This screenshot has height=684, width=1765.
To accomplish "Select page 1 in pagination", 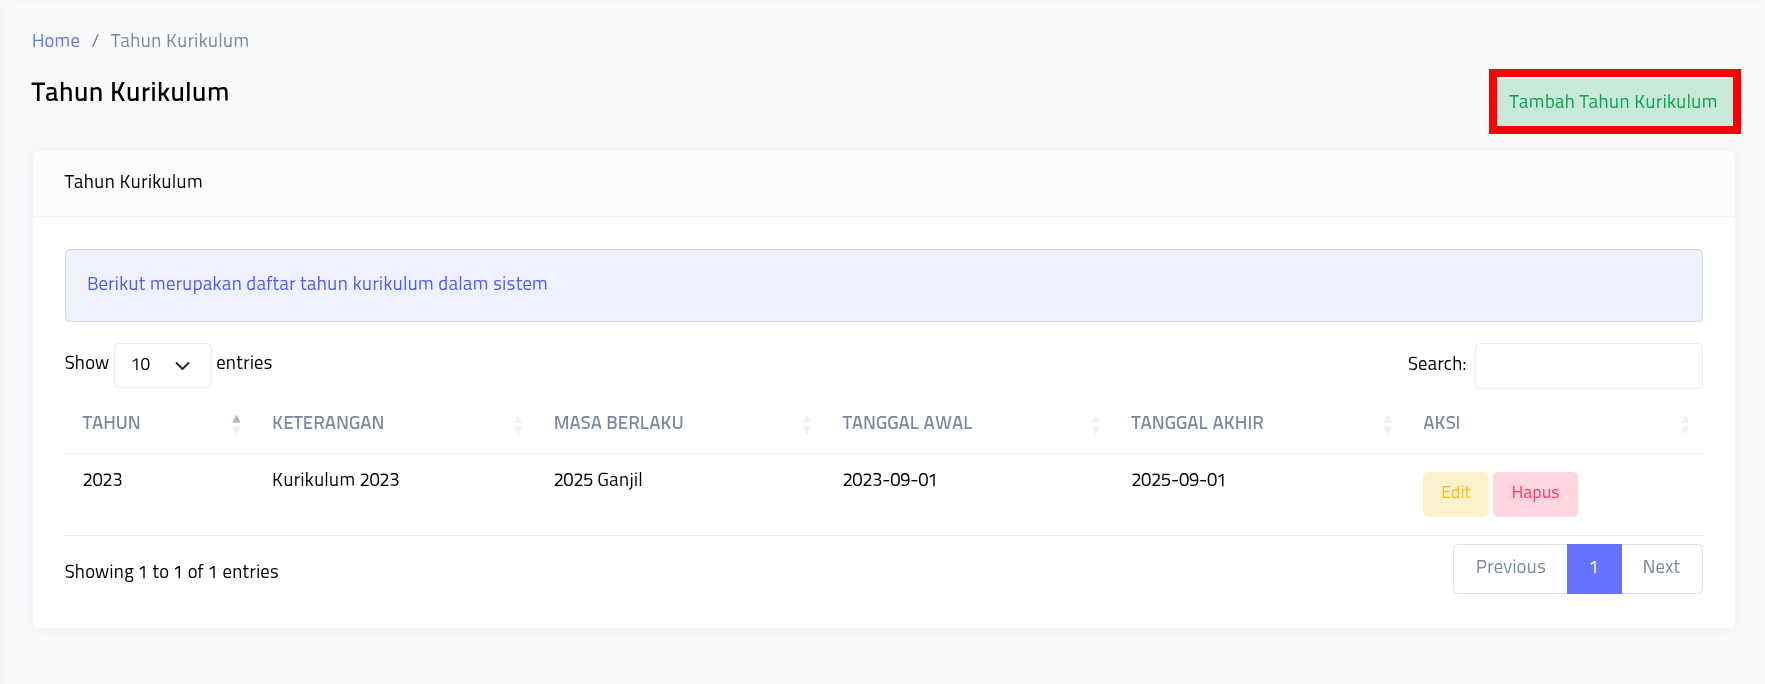I will click(1593, 568).
